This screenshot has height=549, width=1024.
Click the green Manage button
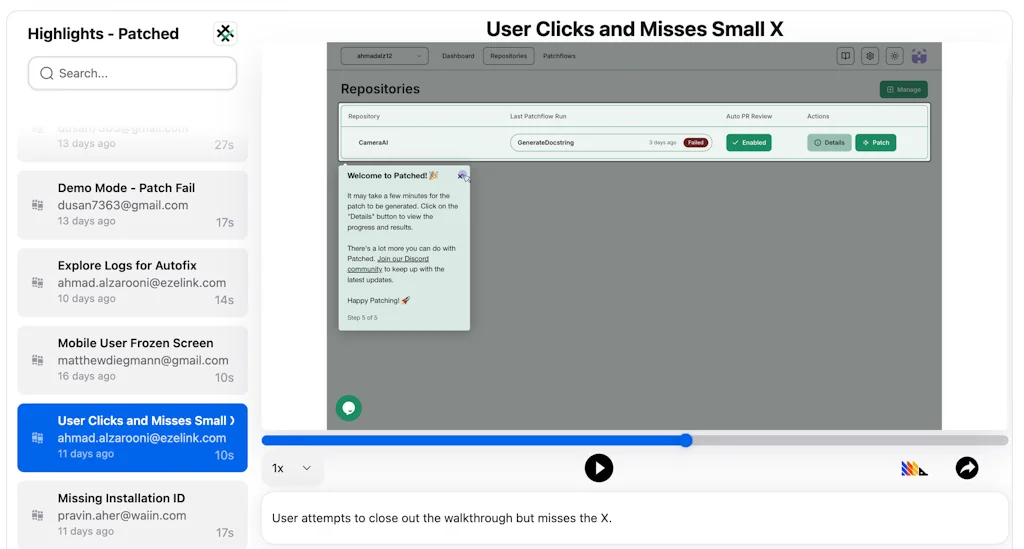click(x=903, y=90)
